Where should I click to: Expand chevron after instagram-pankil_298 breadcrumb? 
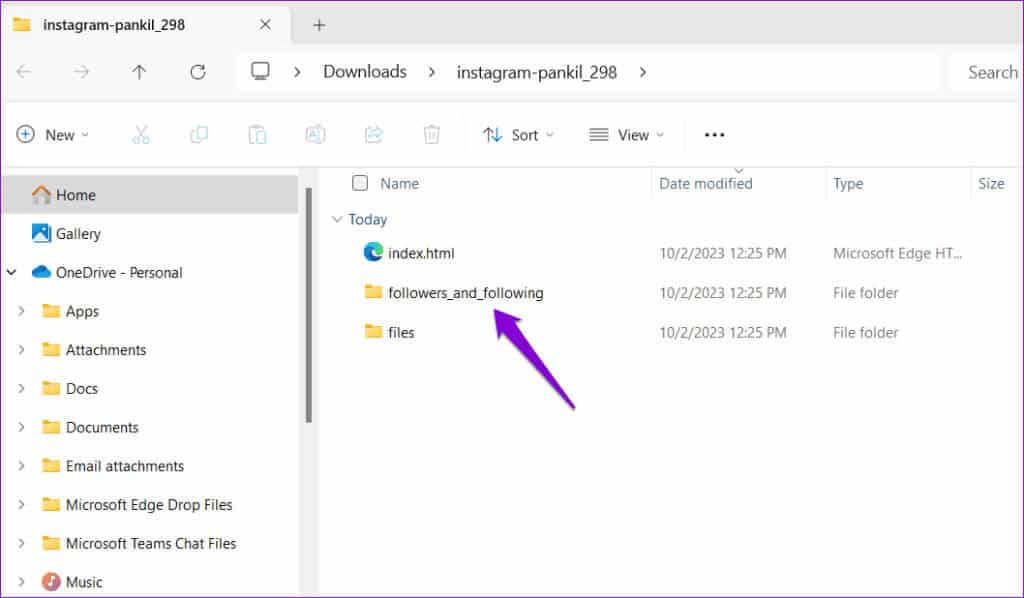pos(643,72)
